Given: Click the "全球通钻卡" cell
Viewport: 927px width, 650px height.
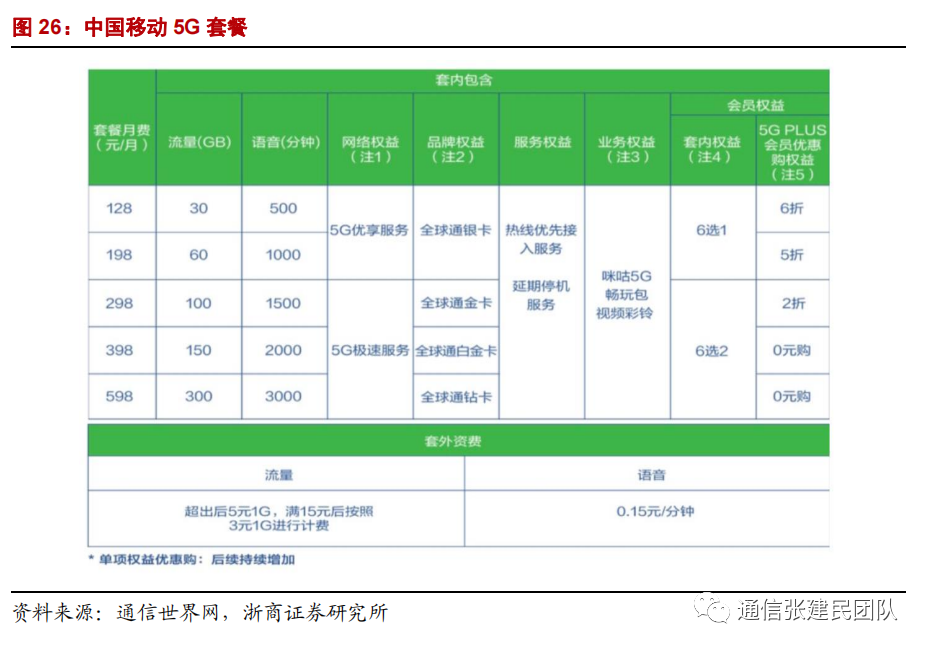Looking at the screenshot, I should [456, 397].
